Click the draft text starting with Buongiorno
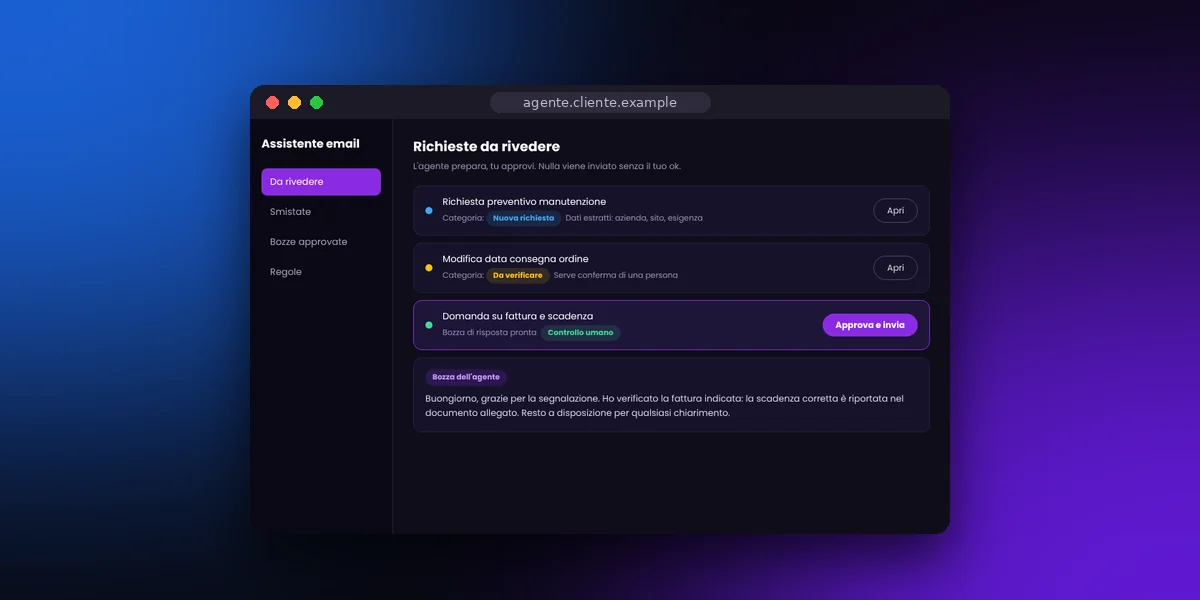 pos(664,405)
